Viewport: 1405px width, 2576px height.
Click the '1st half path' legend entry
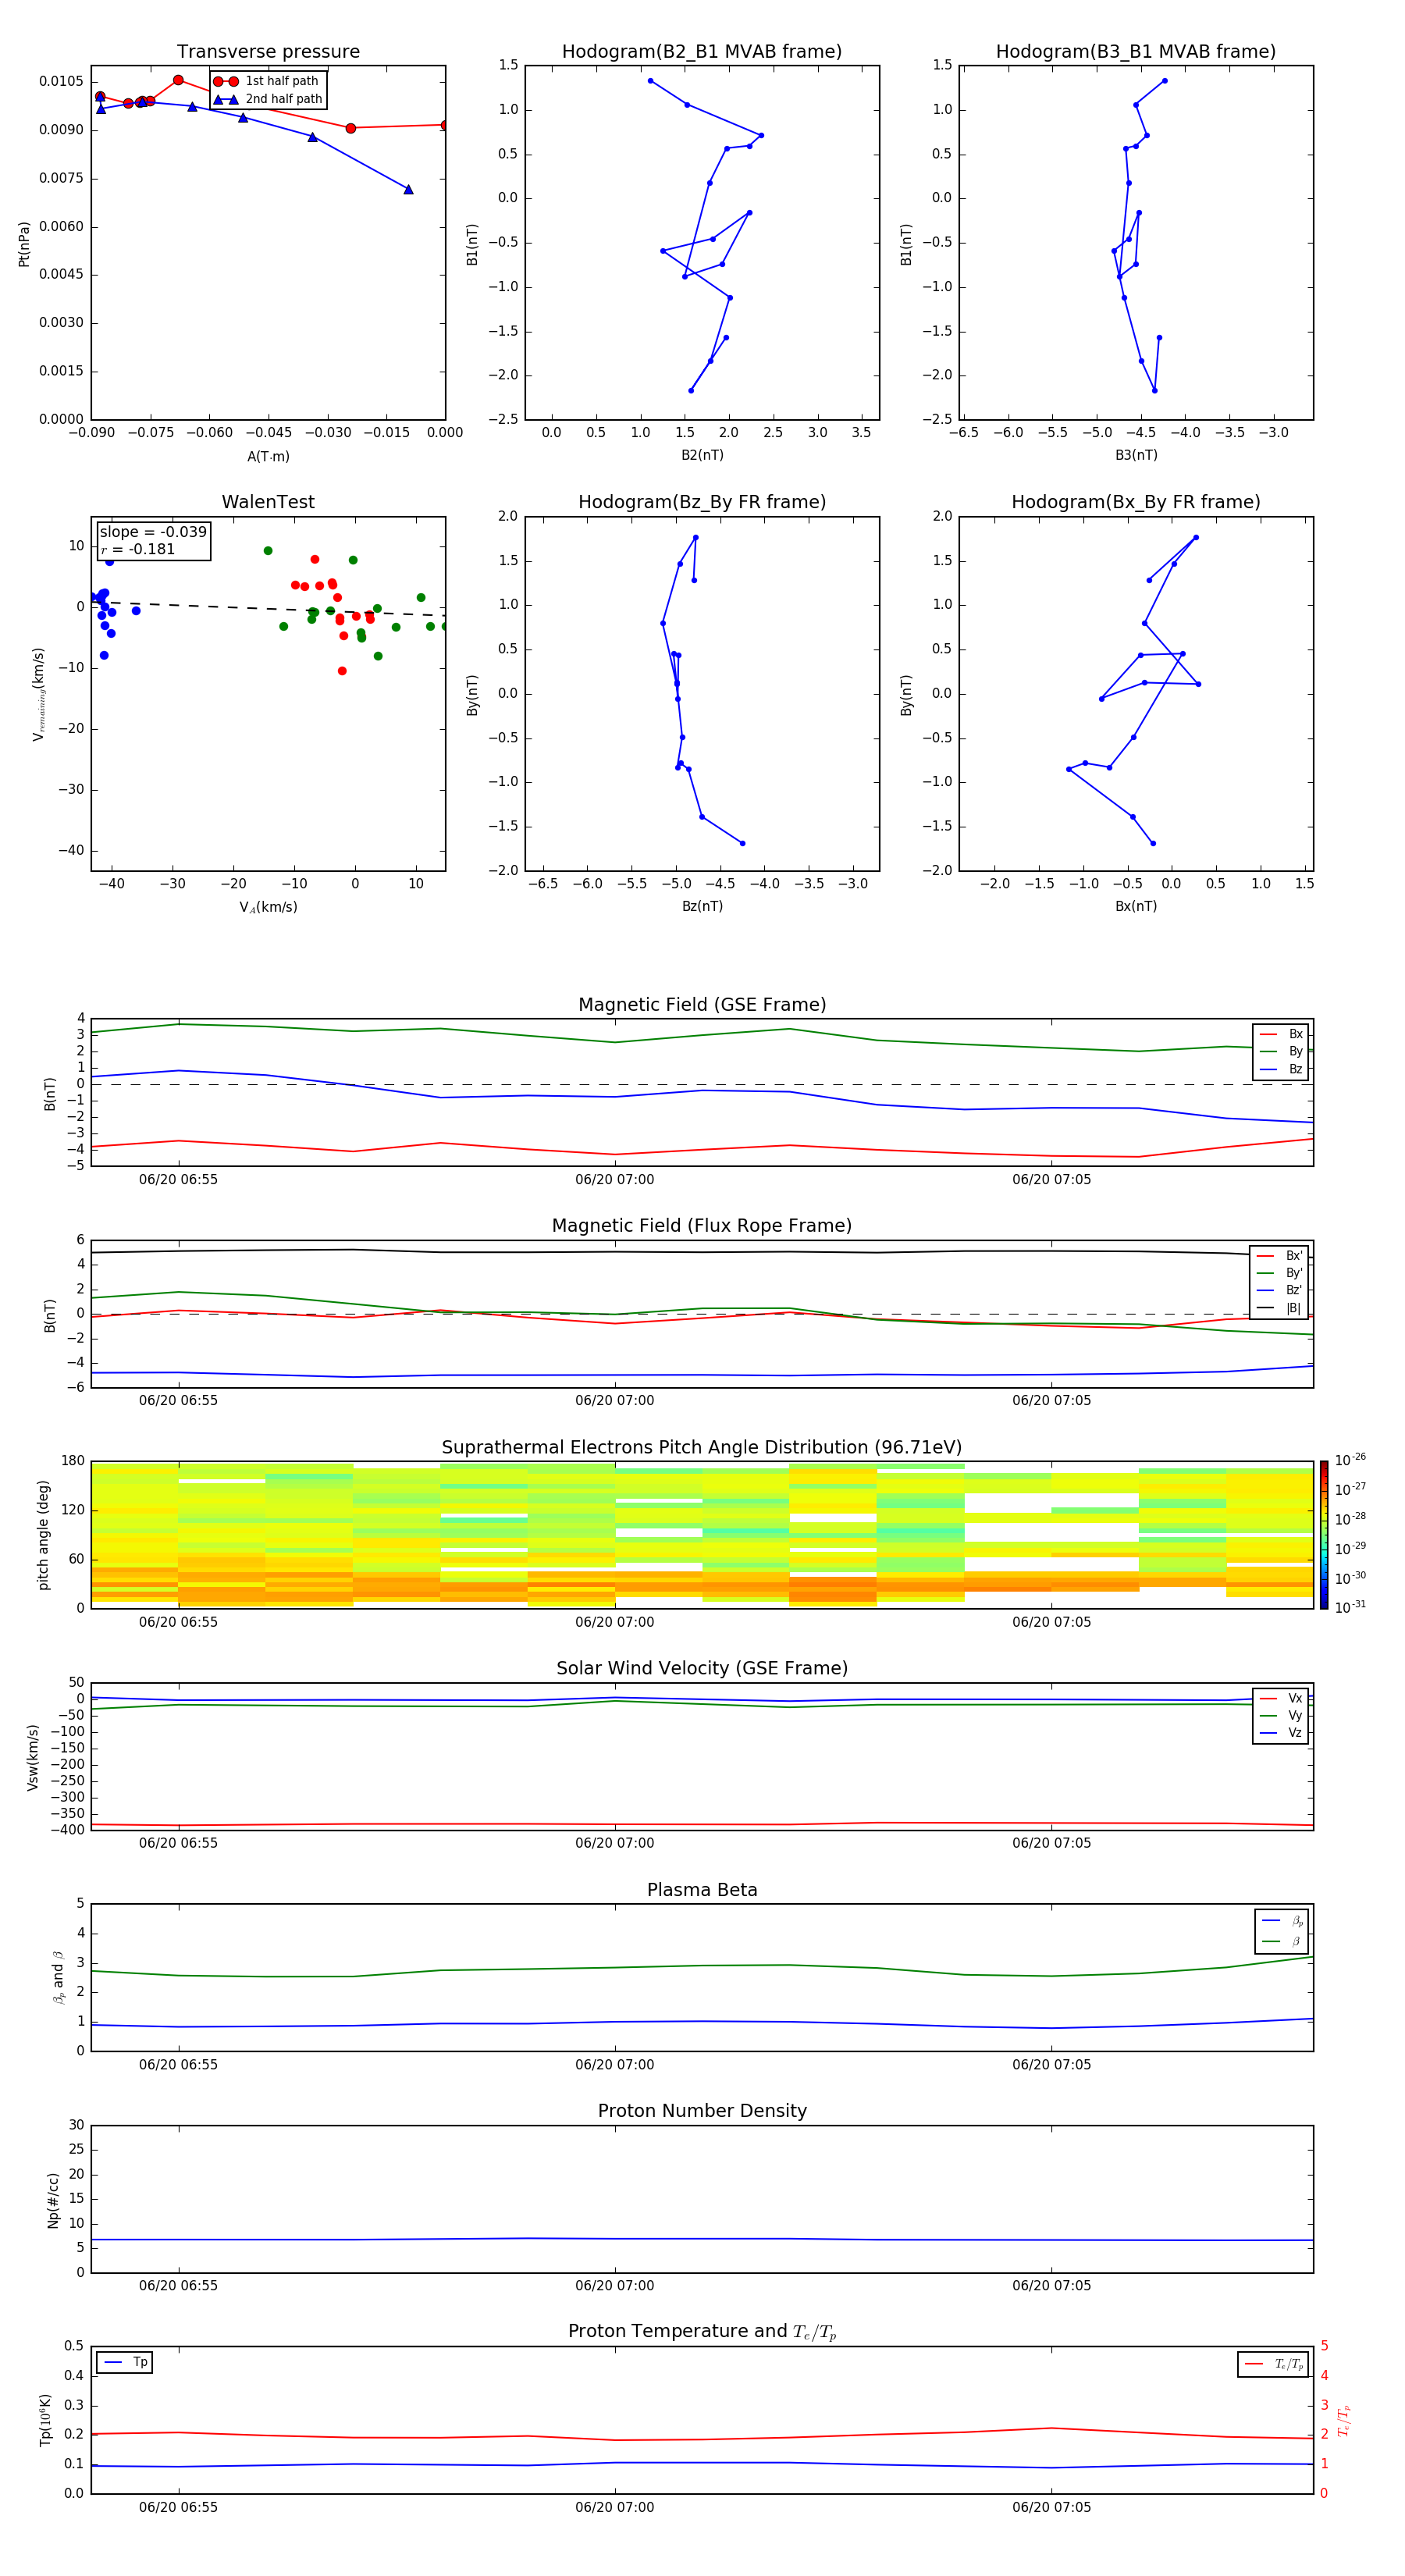pyautogui.click(x=266, y=81)
